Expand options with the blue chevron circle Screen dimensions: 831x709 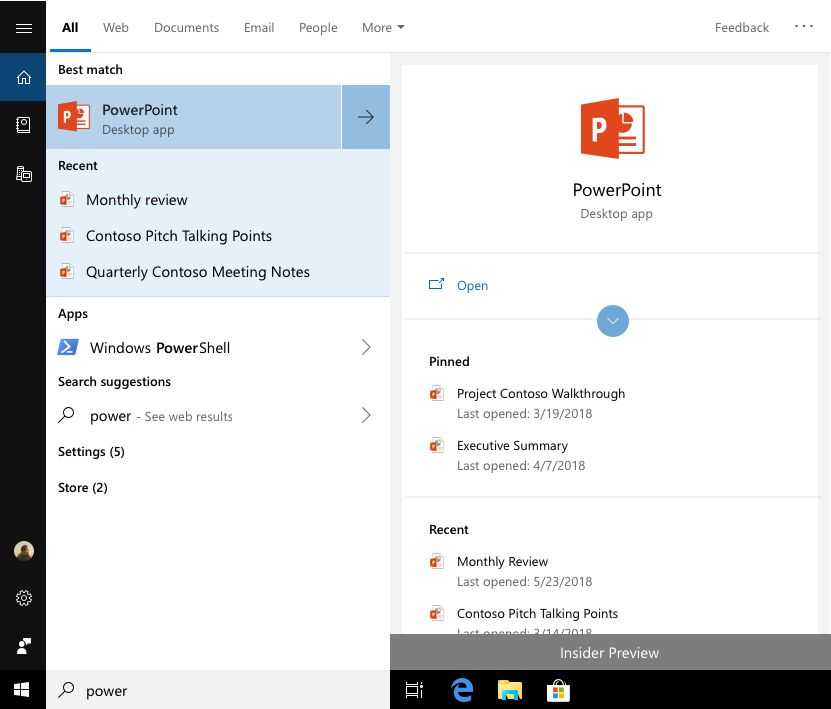[612, 320]
